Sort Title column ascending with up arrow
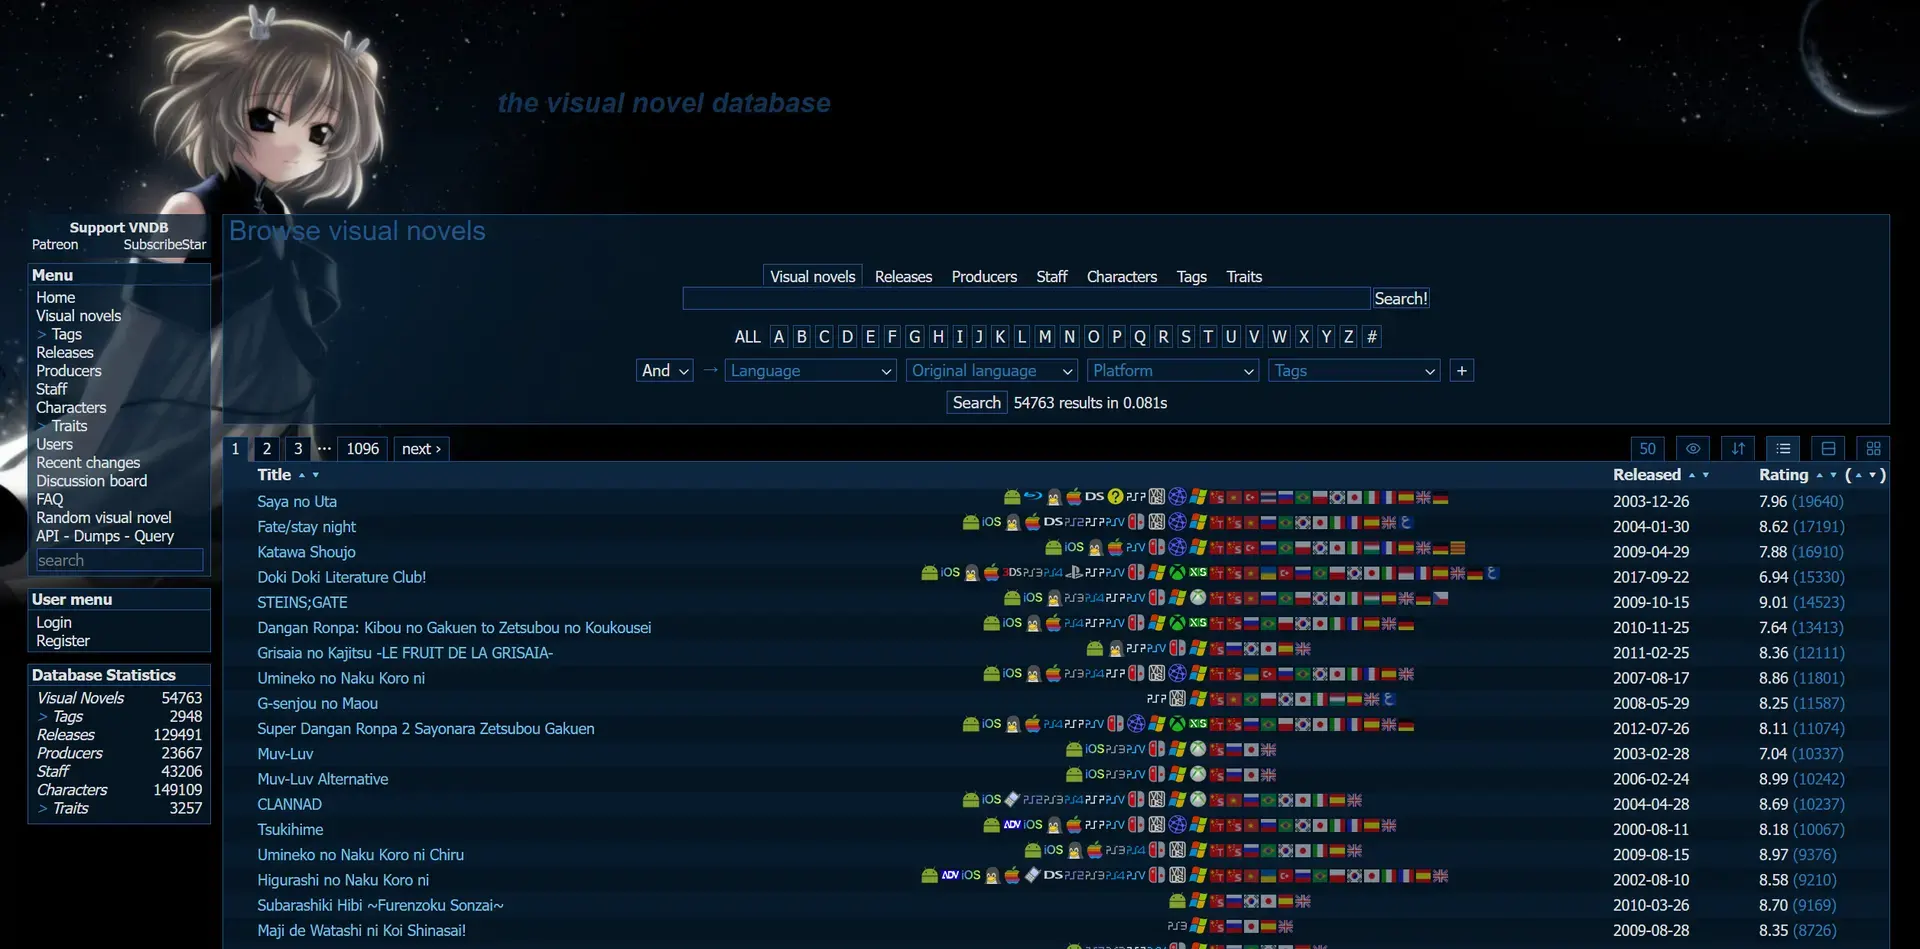1920x949 pixels. tap(302, 475)
